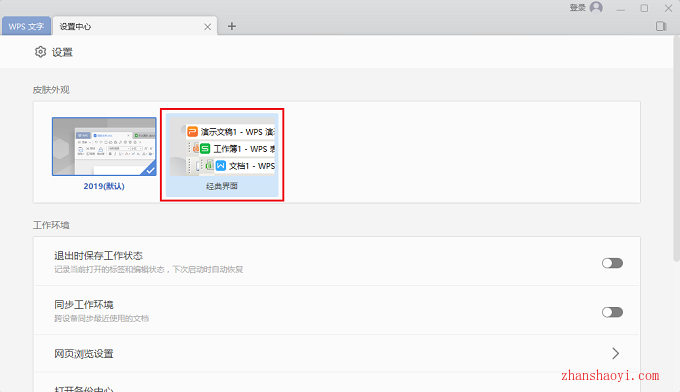This screenshot has width=680, height=392.
Task: Open a new tab with the plus button
Action: pyautogui.click(x=232, y=26)
